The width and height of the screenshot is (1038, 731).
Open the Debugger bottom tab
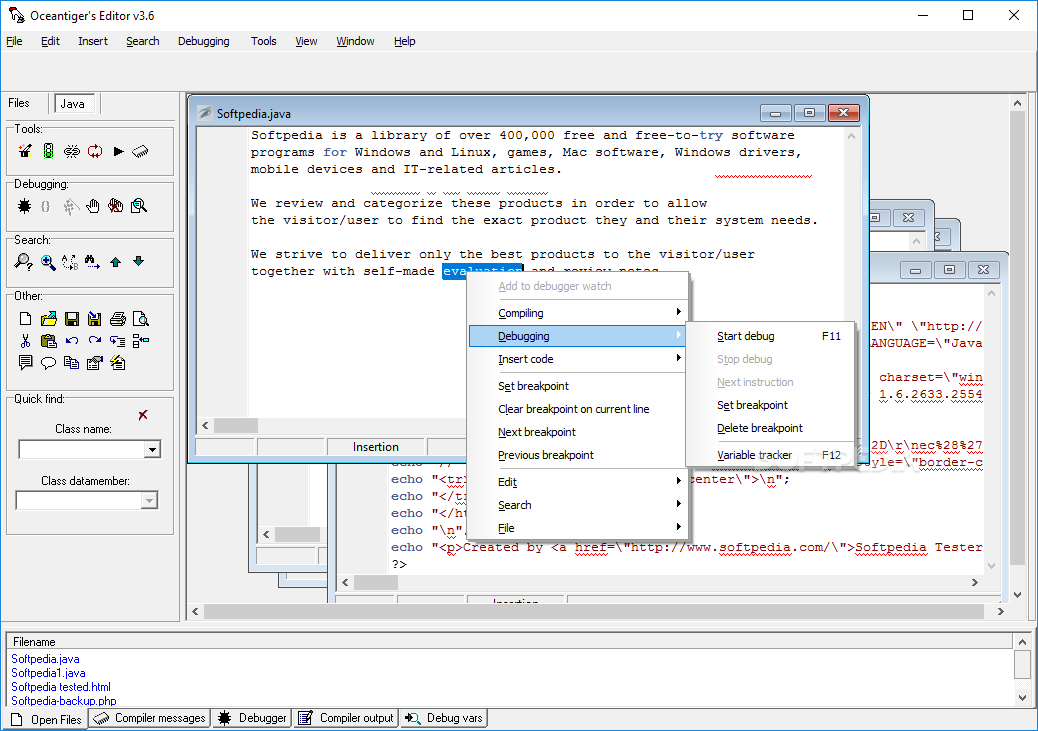[253, 718]
